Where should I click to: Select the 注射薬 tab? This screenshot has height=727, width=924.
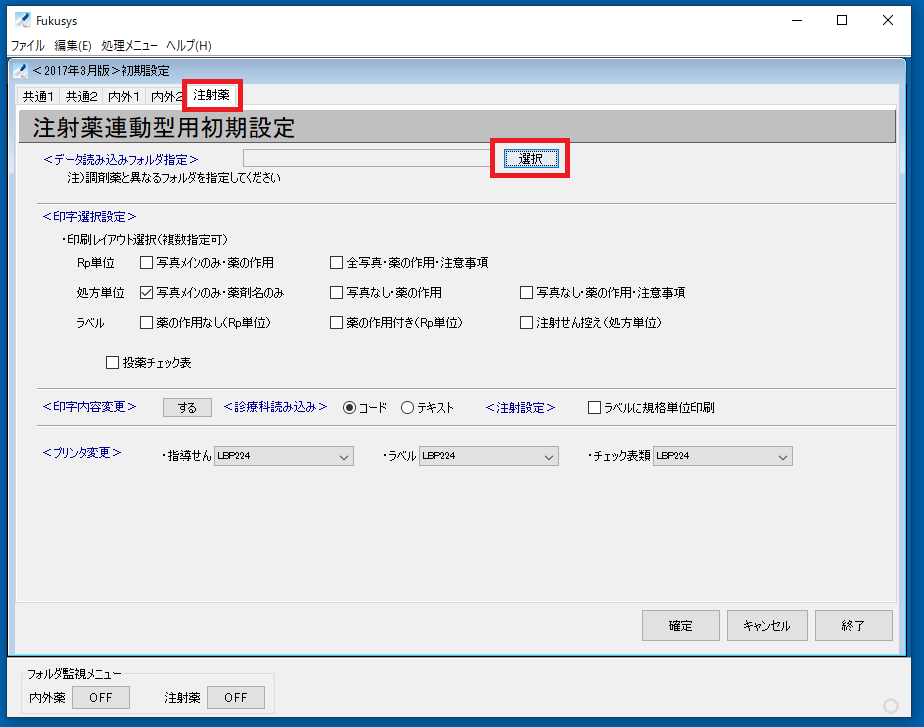212,95
